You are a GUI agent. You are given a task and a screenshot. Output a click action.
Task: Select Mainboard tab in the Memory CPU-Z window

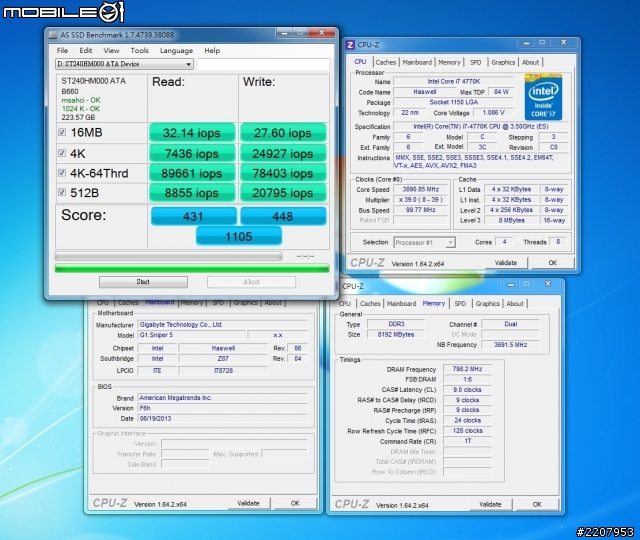[x=402, y=304]
